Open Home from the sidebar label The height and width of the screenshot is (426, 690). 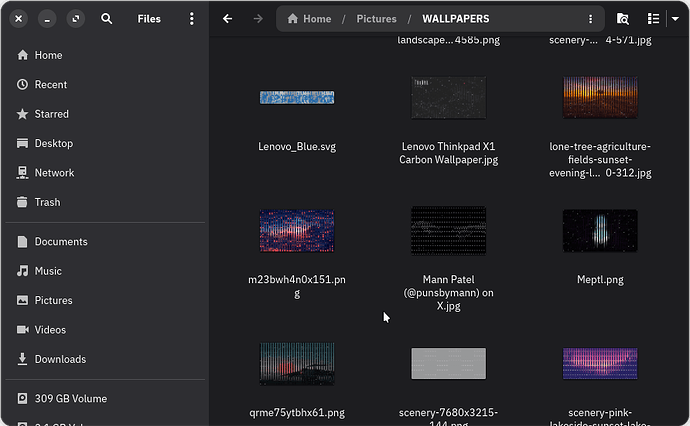click(x=48, y=55)
